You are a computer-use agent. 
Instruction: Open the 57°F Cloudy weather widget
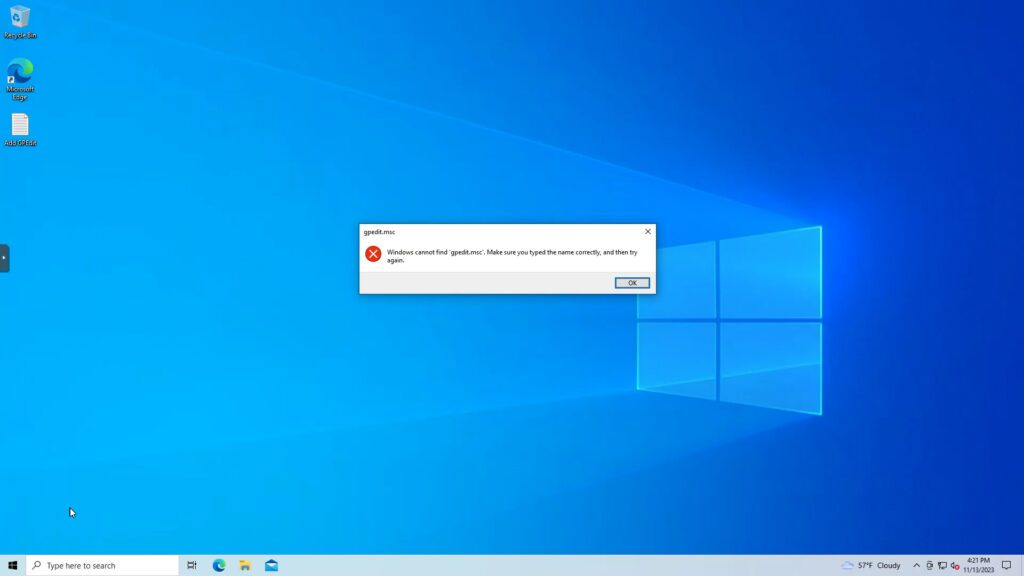coord(871,565)
